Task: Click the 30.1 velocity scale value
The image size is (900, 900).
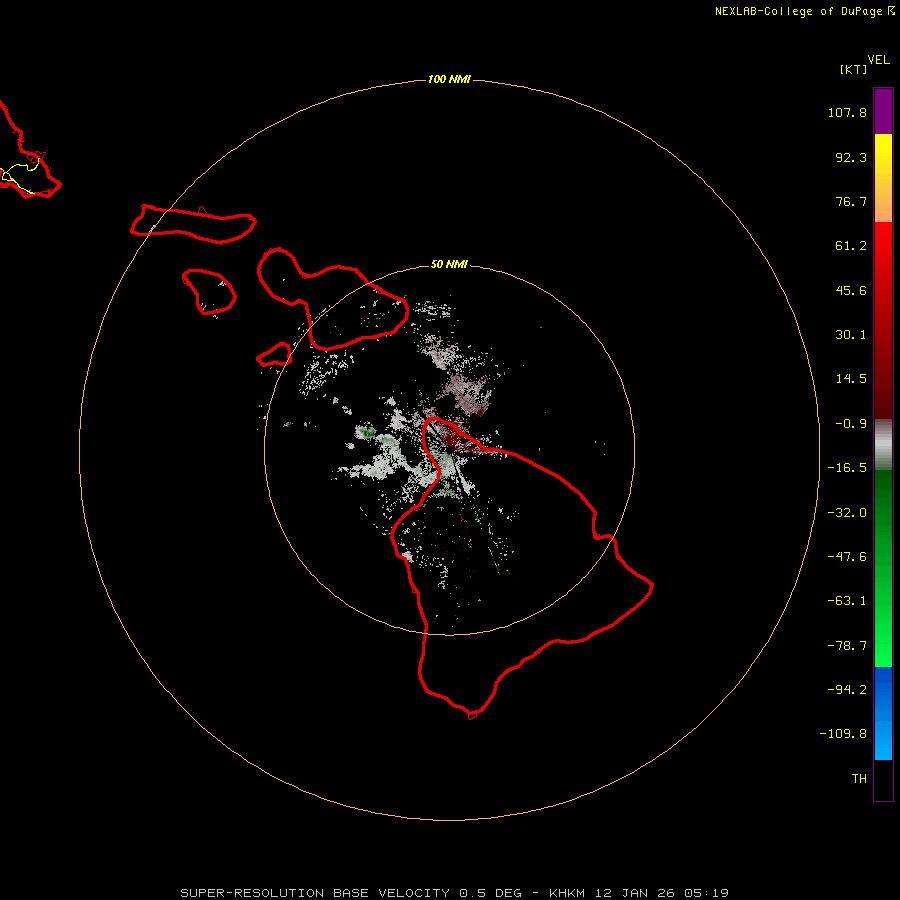Action: [851, 335]
